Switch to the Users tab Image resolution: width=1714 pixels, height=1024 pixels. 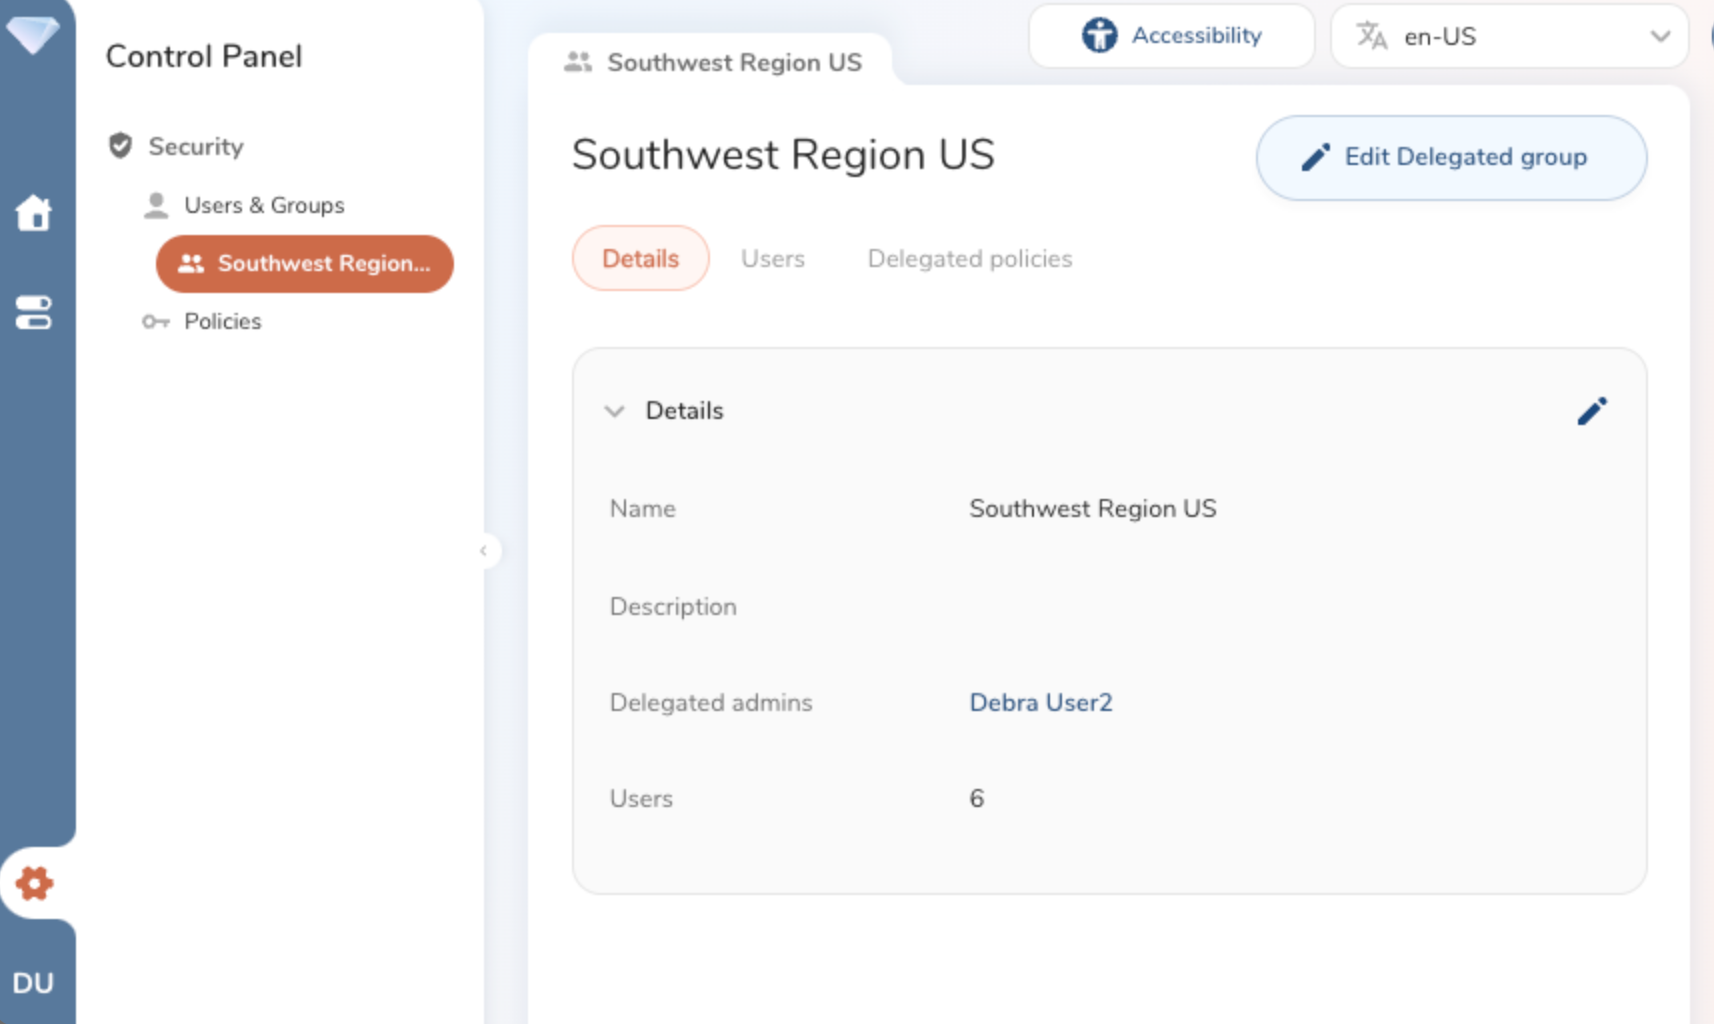coord(772,259)
